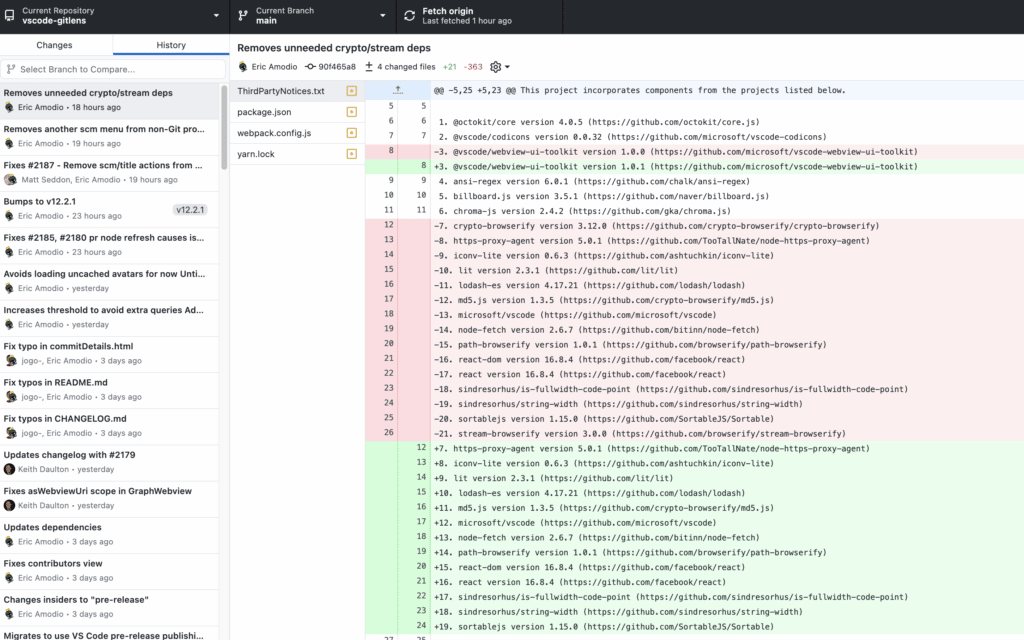Focus the Select Branch to Compare field
This screenshot has width=1024, height=640.
point(114,69)
